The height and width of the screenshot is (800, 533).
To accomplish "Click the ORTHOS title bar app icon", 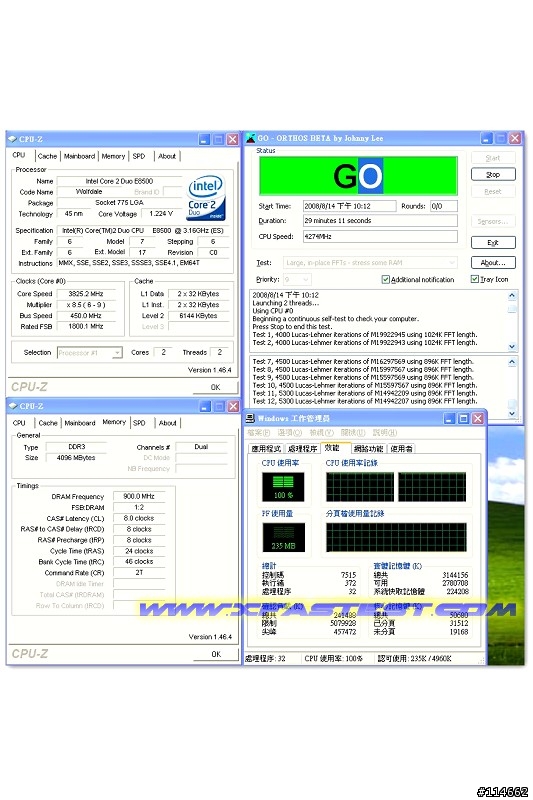I will 250,138.
